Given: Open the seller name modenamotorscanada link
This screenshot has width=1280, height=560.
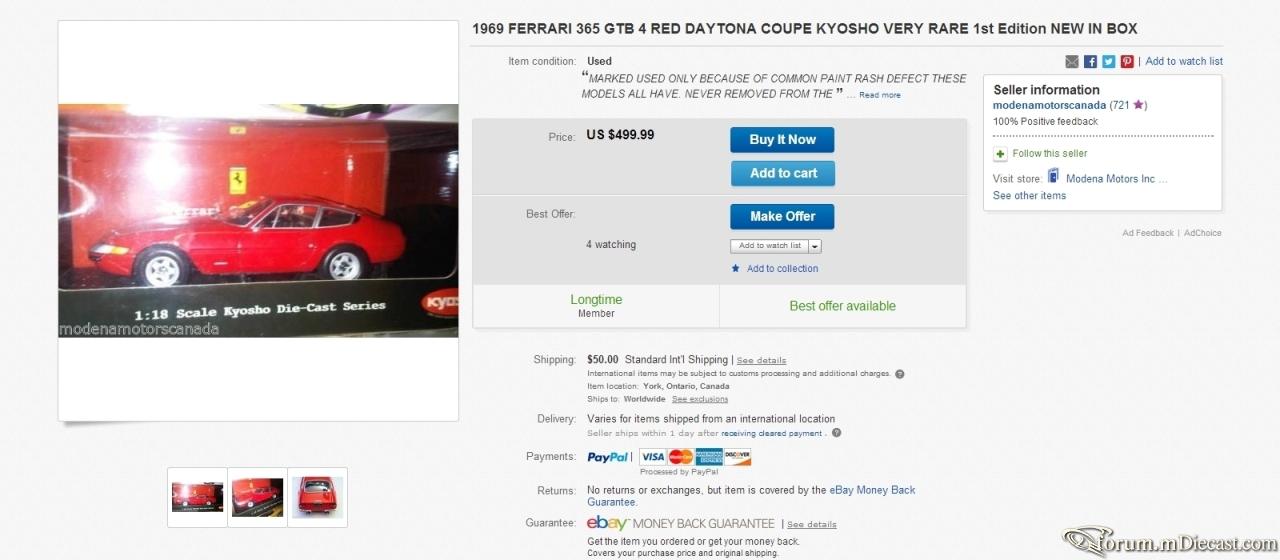Looking at the screenshot, I should click(1049, 105).
